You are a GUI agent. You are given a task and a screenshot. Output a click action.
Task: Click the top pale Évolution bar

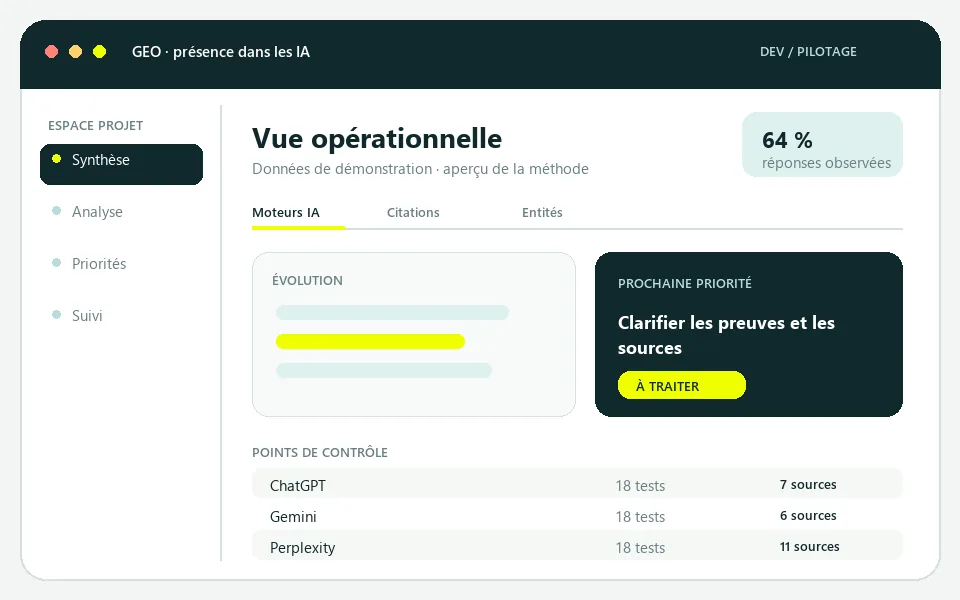point(392,313)
